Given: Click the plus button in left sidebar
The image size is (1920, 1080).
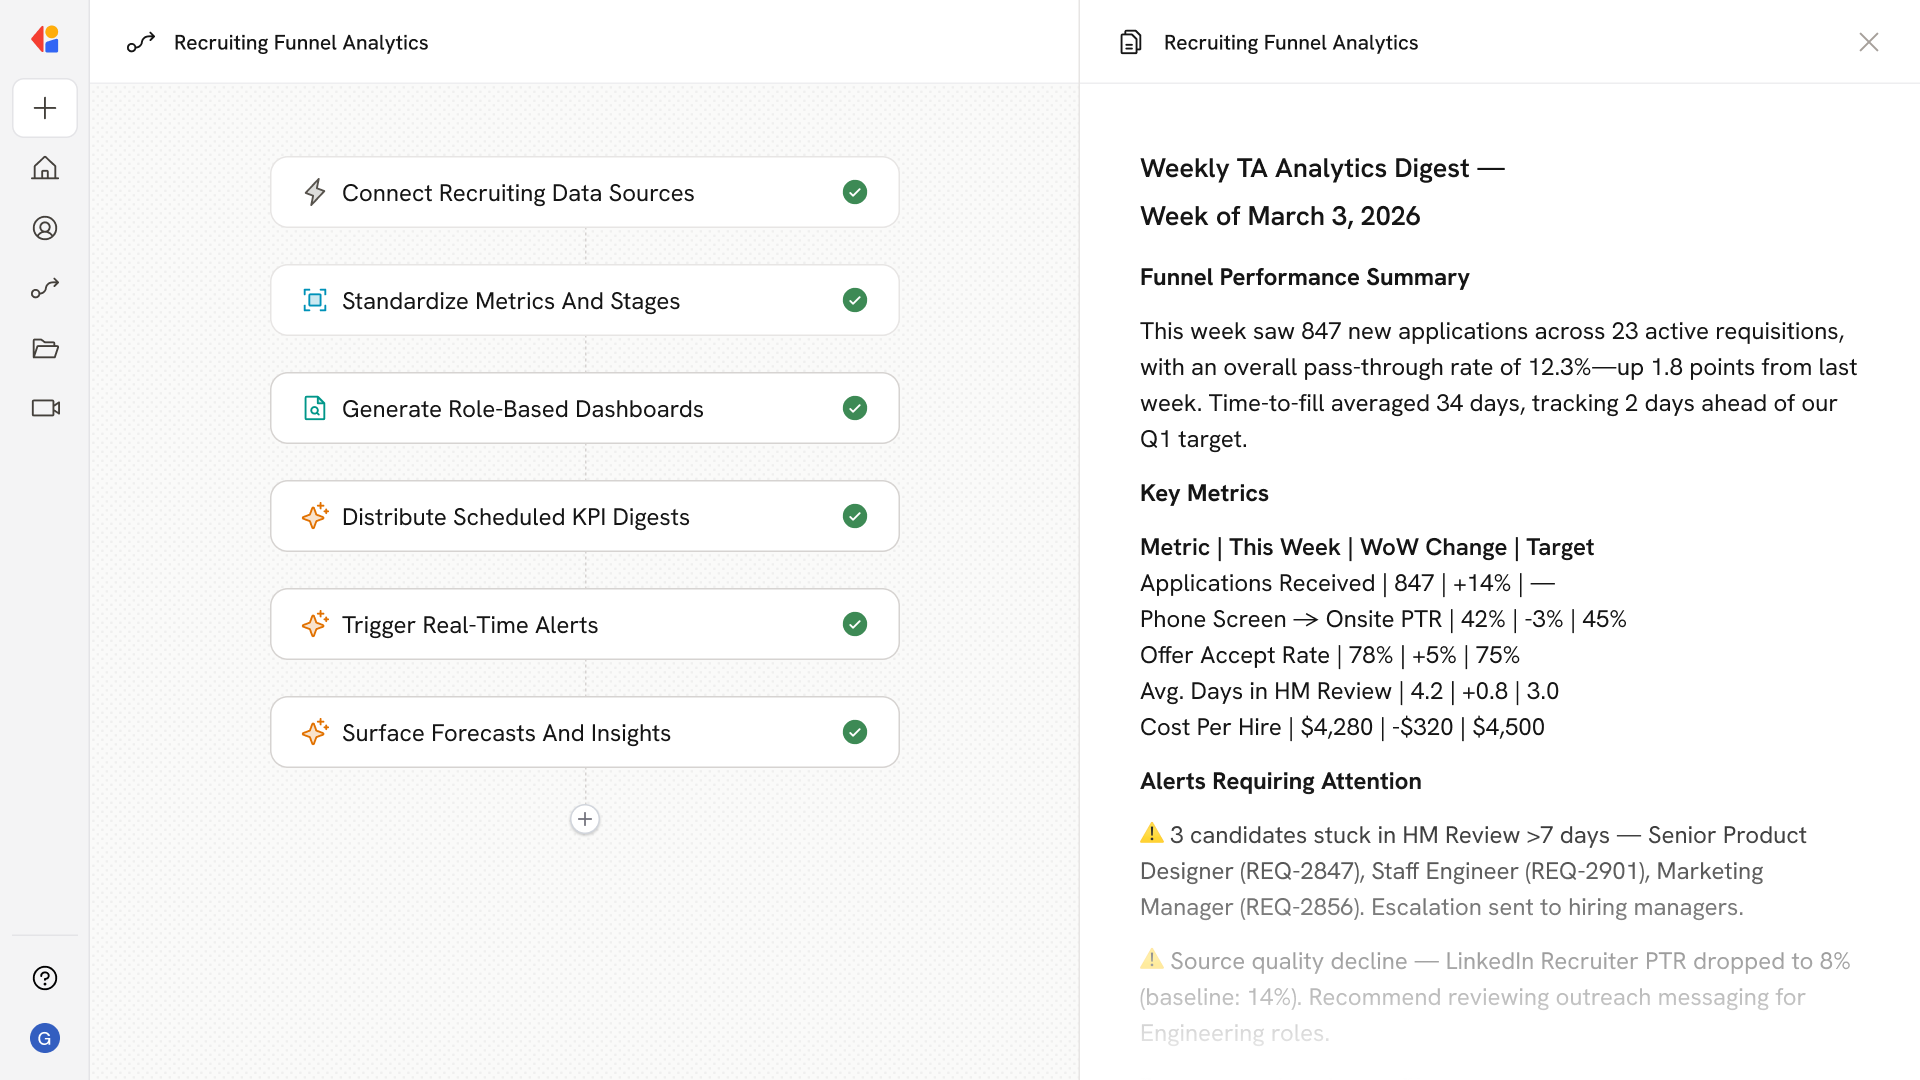Looking at the screenshot, I should pyautogui.click(x=45, y=108).
